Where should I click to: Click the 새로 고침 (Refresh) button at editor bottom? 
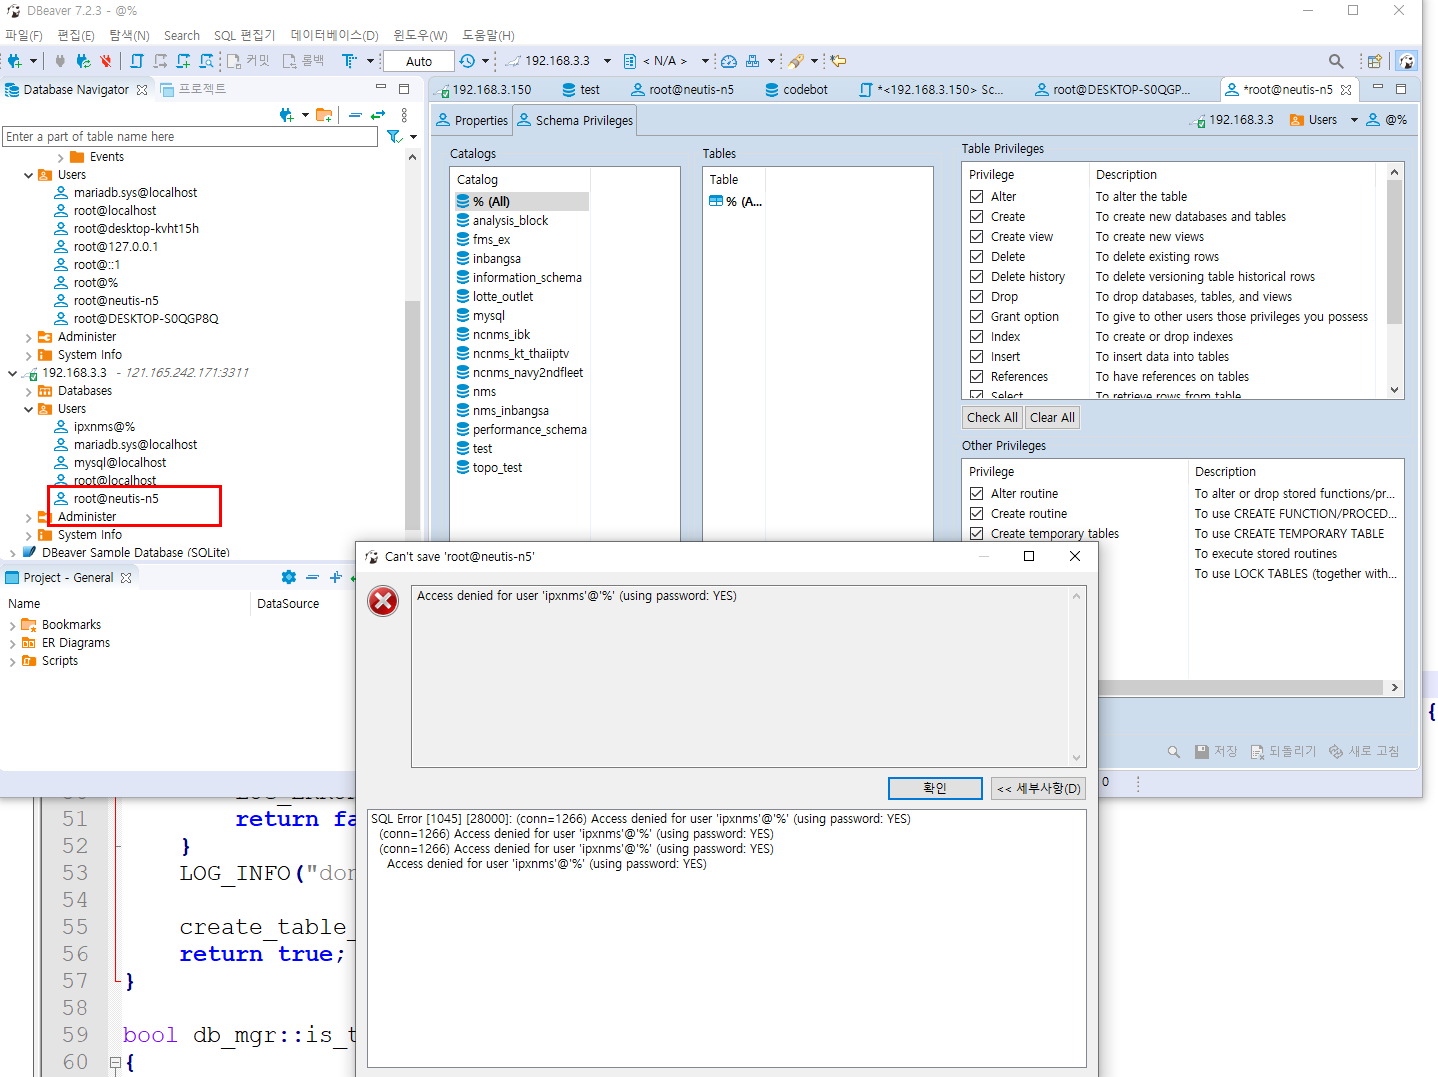[1364, 751]
